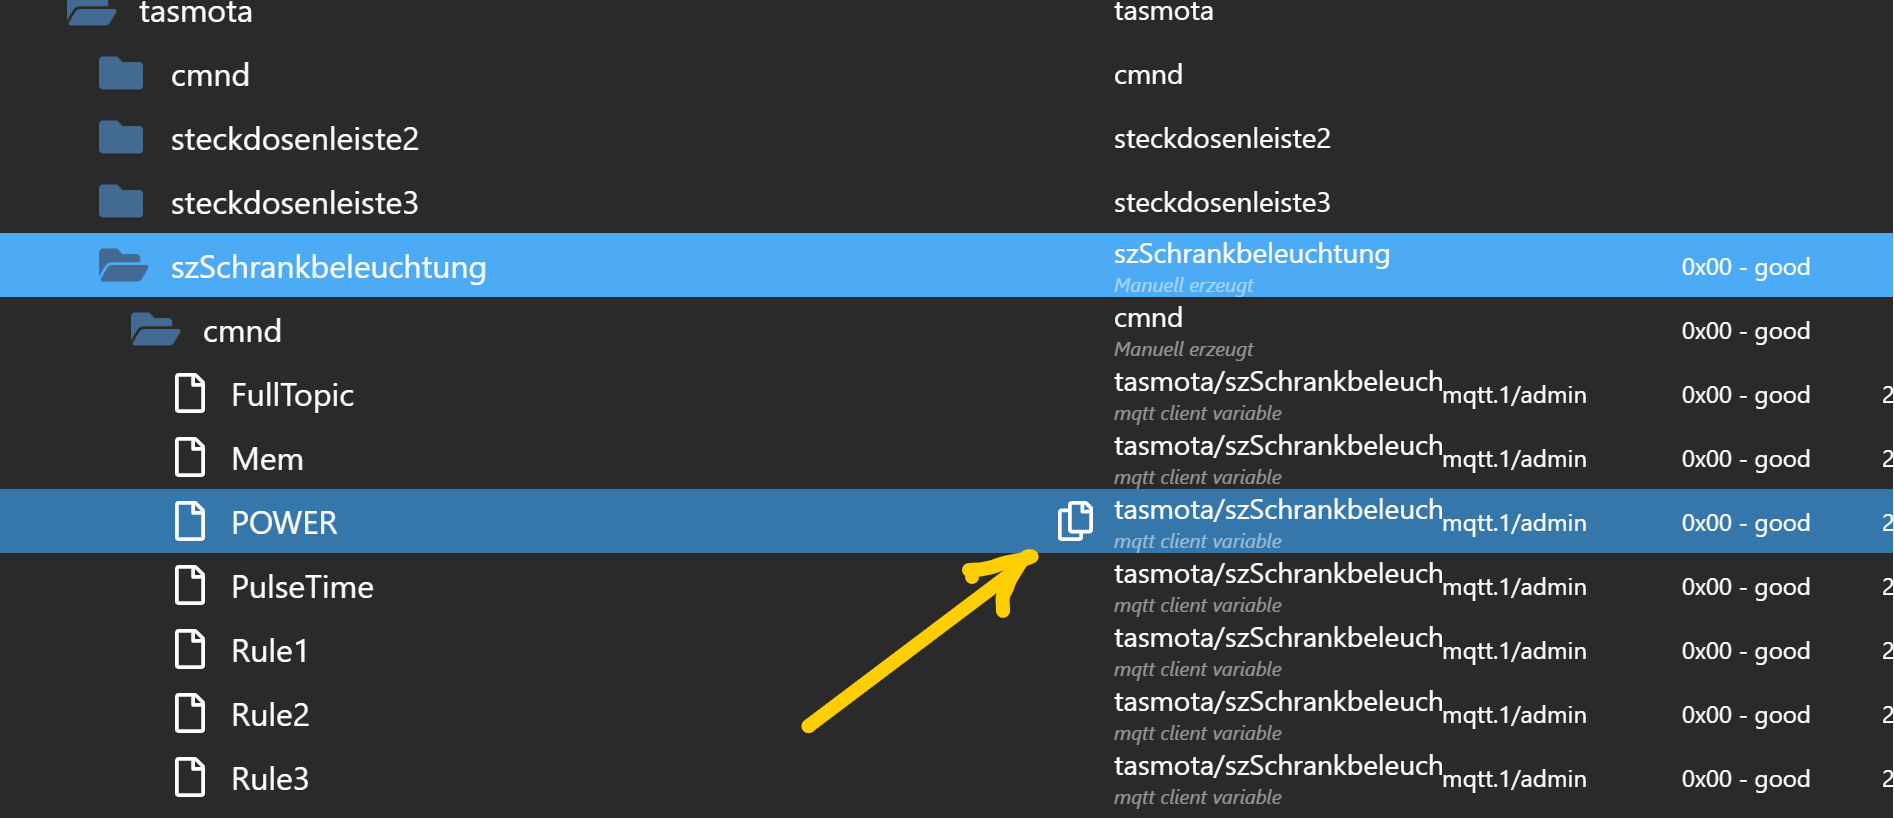This screenshot has width=1894, height=818.
Task: Click the copy icon in POWER row
Action: [1075, 521]
